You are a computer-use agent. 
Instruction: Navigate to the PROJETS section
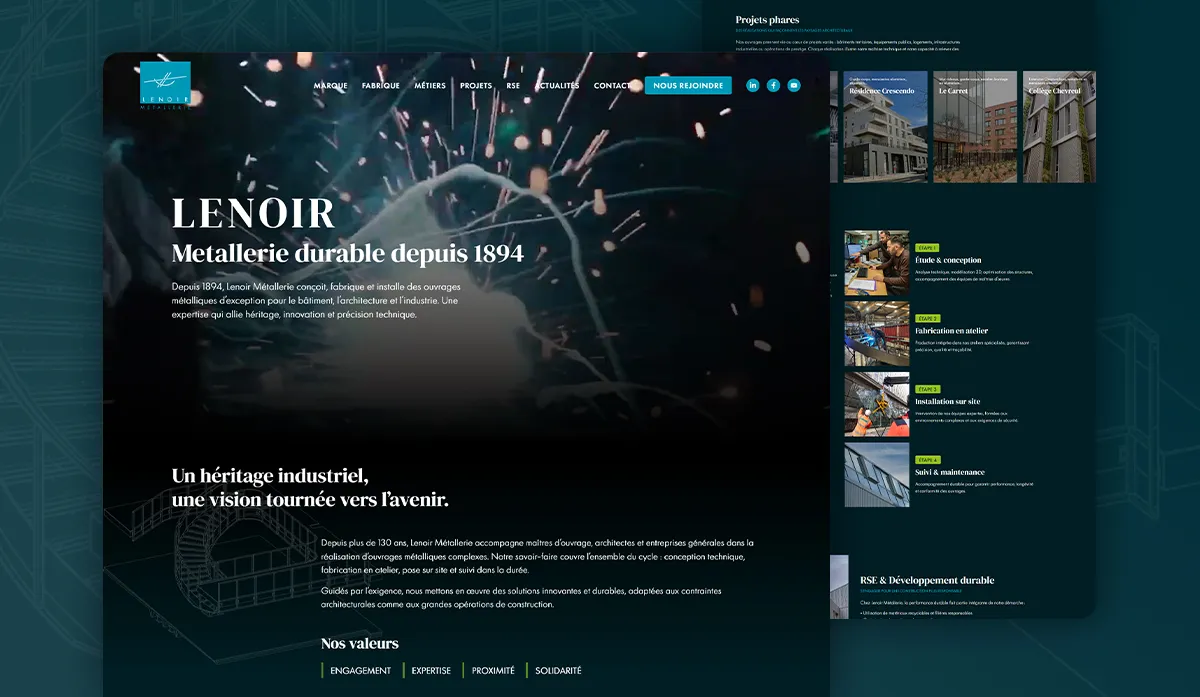[475, 86]
